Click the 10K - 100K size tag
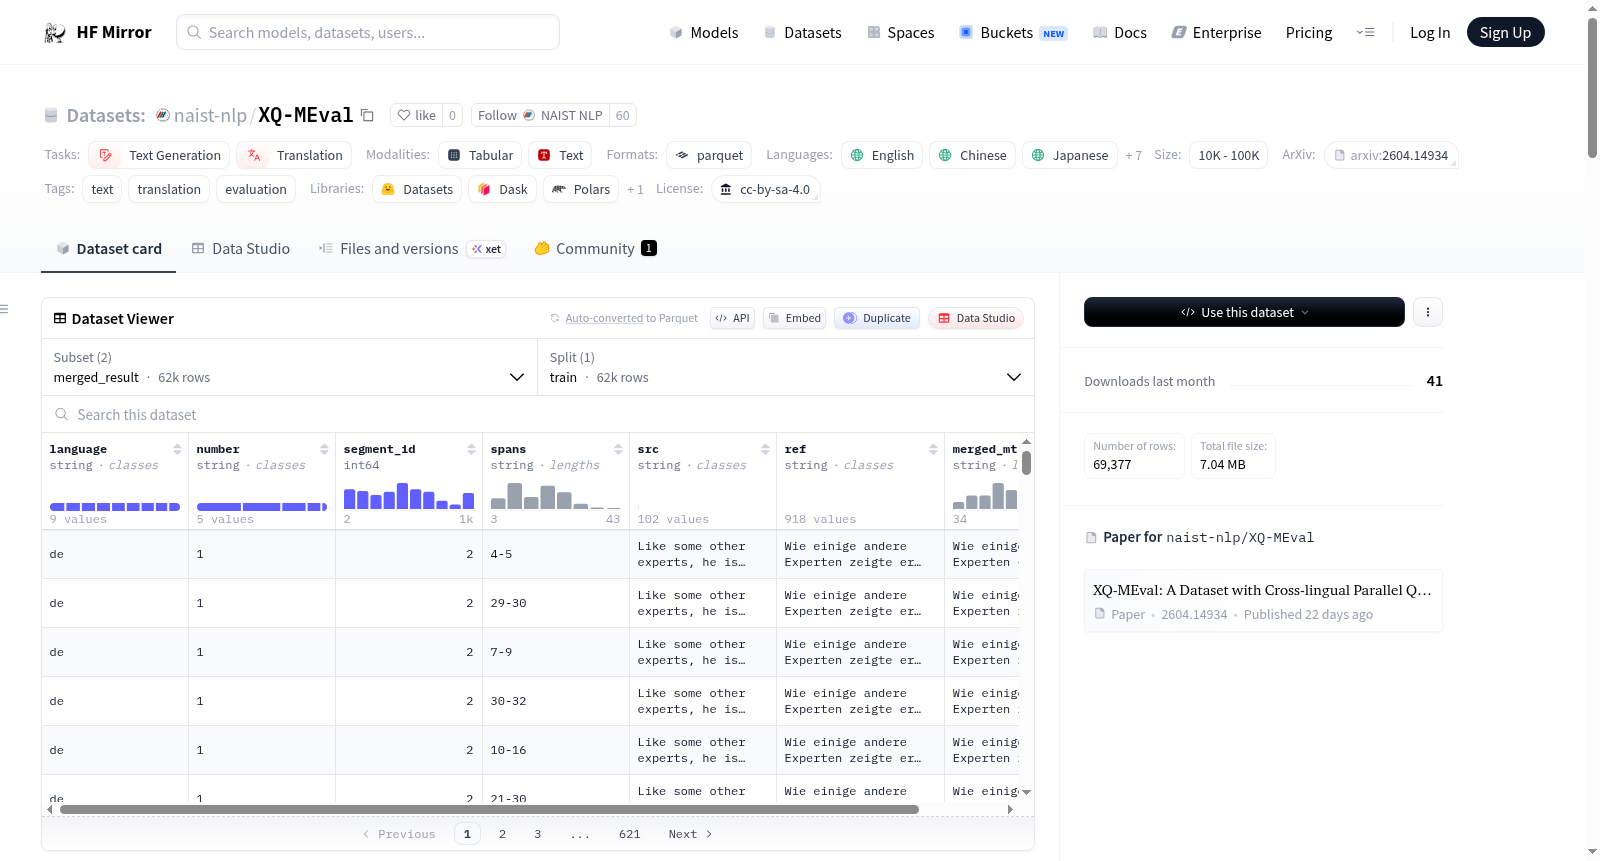This screenshot has height=861, width=1600. pos(1229,155)
